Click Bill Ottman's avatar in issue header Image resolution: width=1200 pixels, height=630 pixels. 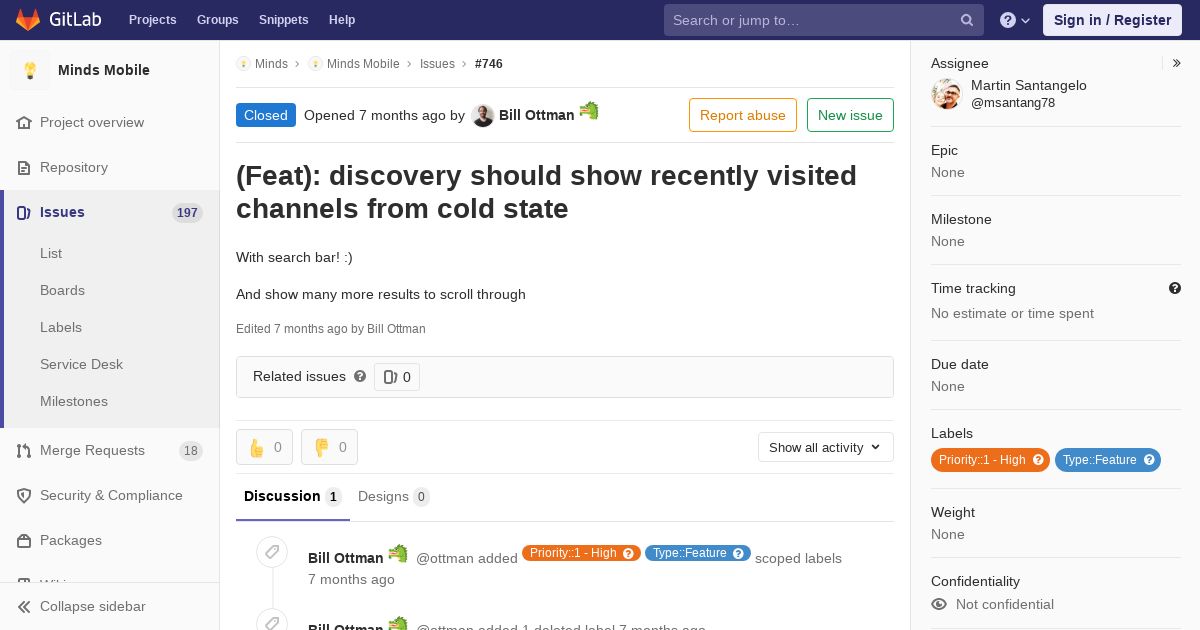tap(482, 115)
